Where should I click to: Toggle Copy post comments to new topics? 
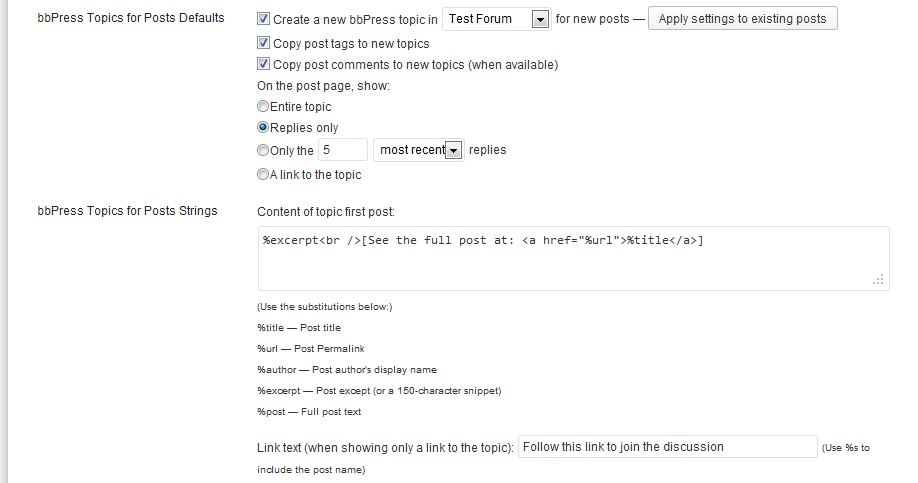point(263,64)
